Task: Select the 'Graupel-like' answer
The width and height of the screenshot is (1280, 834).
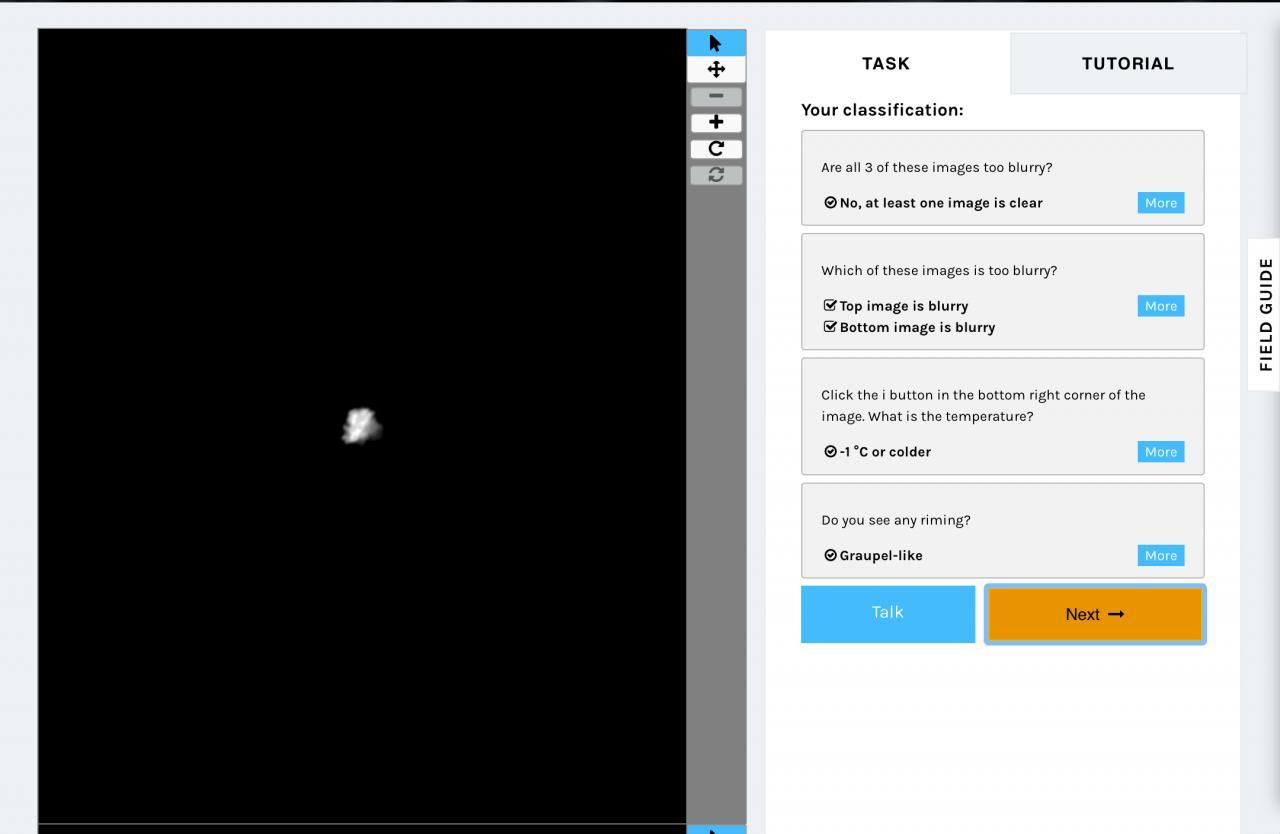Action: [873, 556]
